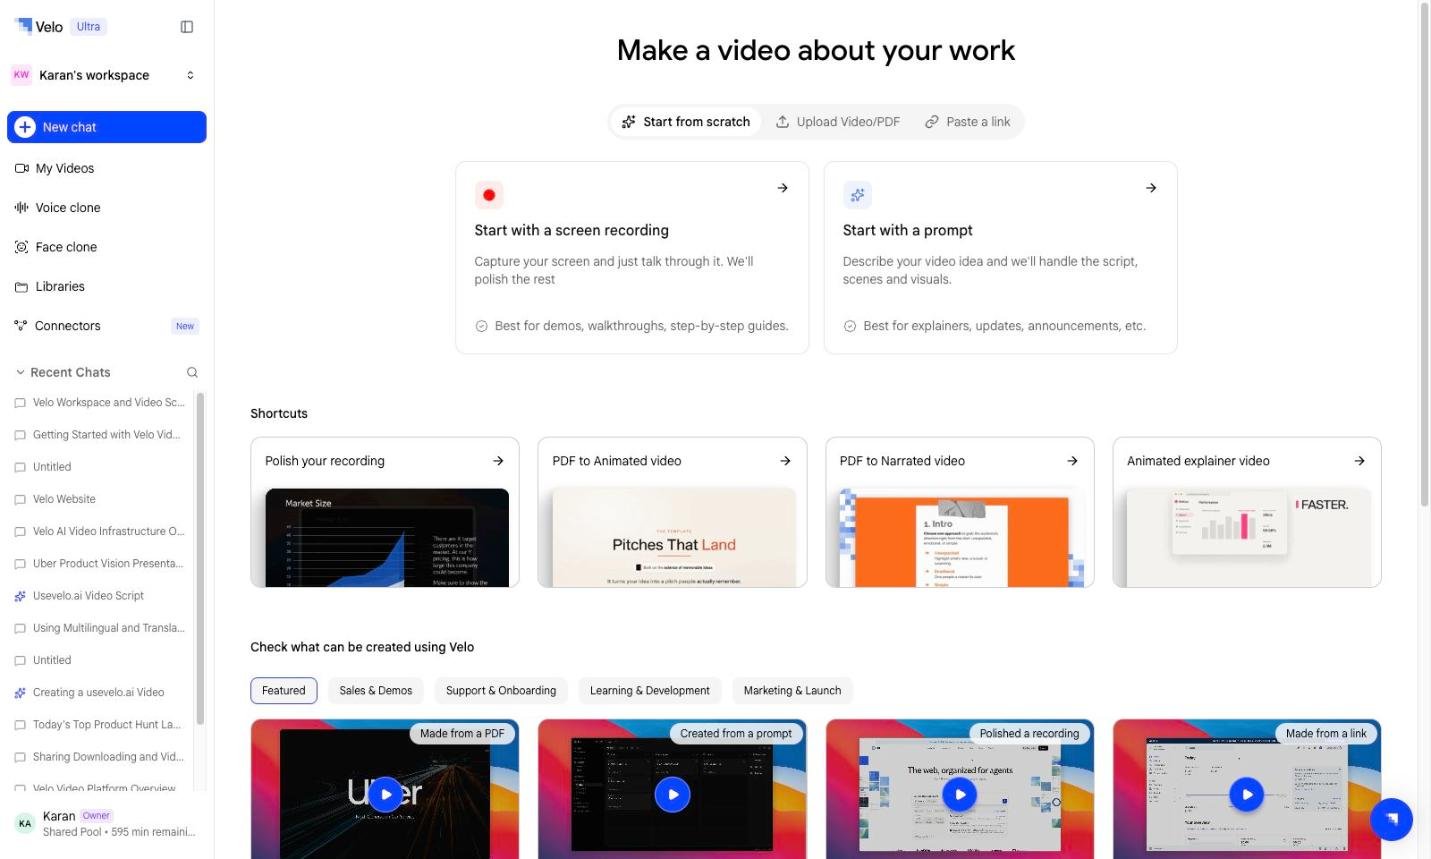Select the Paste a link tab
This screenshot has width=1431, height=859.
coord(967,122)
